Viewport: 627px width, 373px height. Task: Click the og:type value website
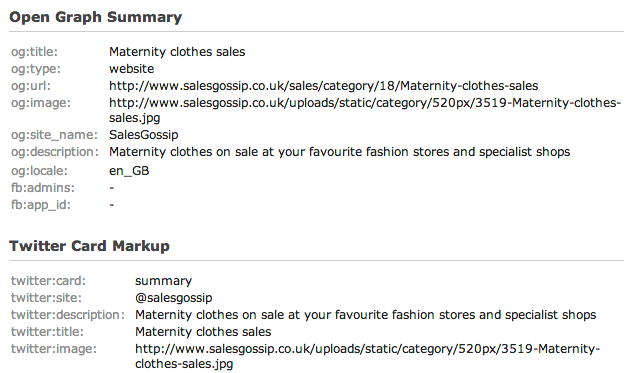(132, 69)
